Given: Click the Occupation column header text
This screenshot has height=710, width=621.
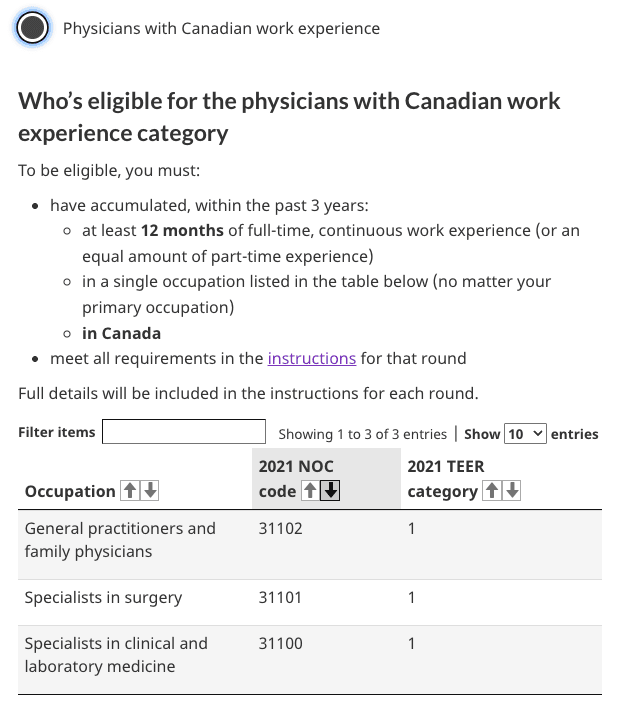Looking at the screenshot, I should click(70, 491).
